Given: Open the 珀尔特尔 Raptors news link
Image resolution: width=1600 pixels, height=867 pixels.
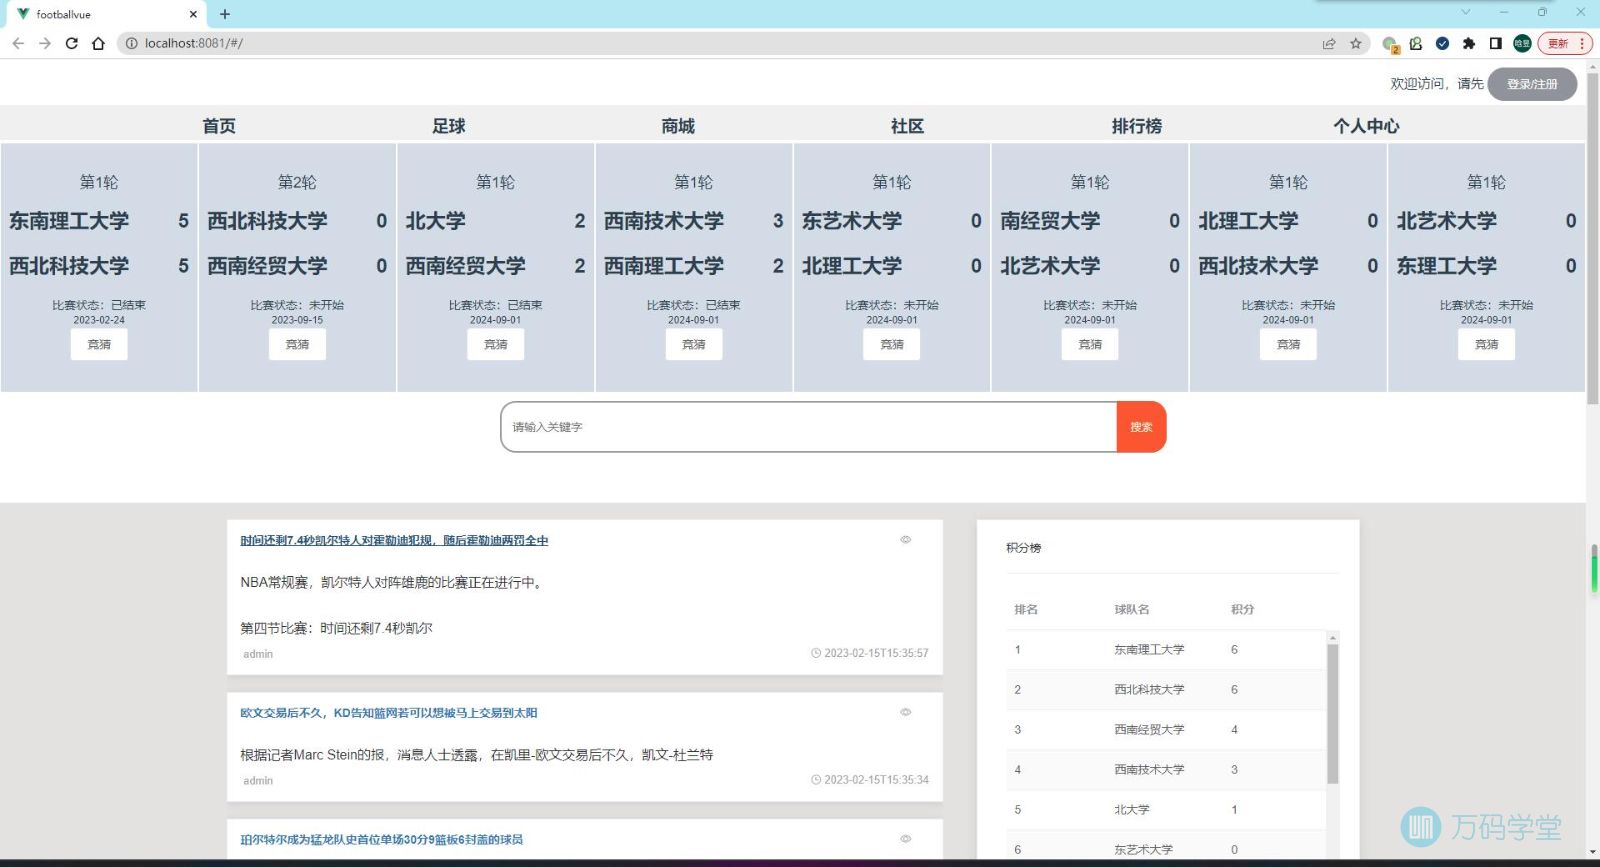Looking at the screenshot, I should point(381,840).
